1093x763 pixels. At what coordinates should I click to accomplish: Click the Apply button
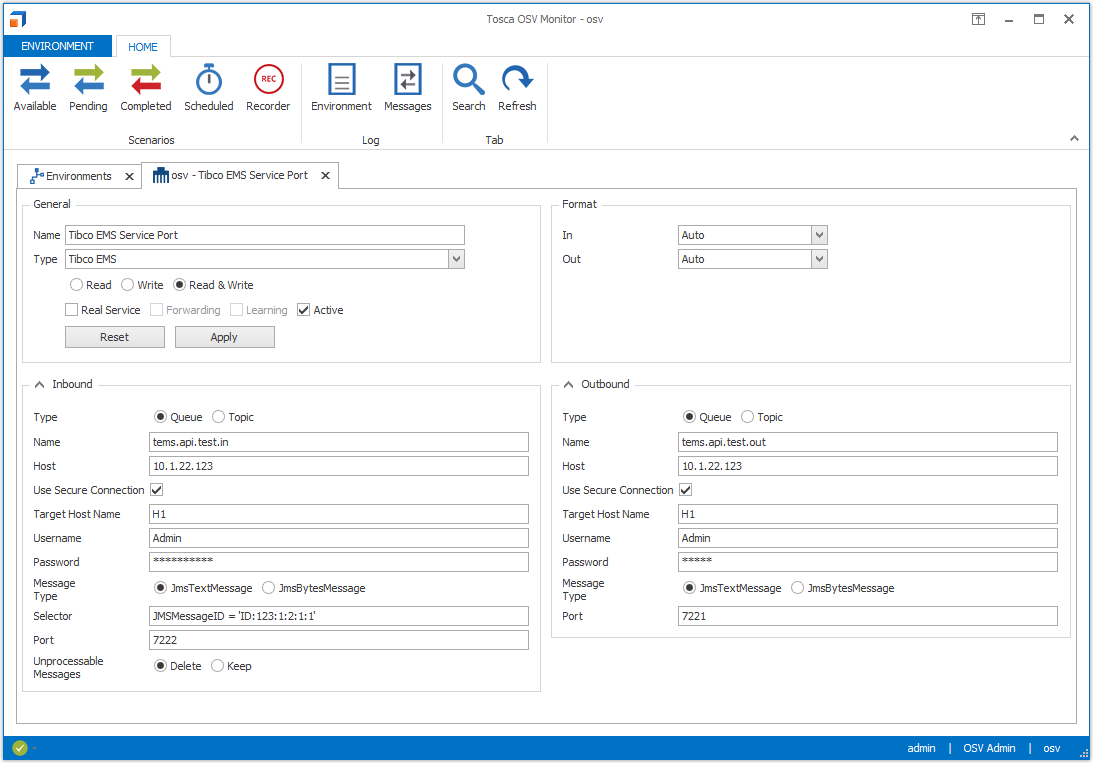point(224,337)
